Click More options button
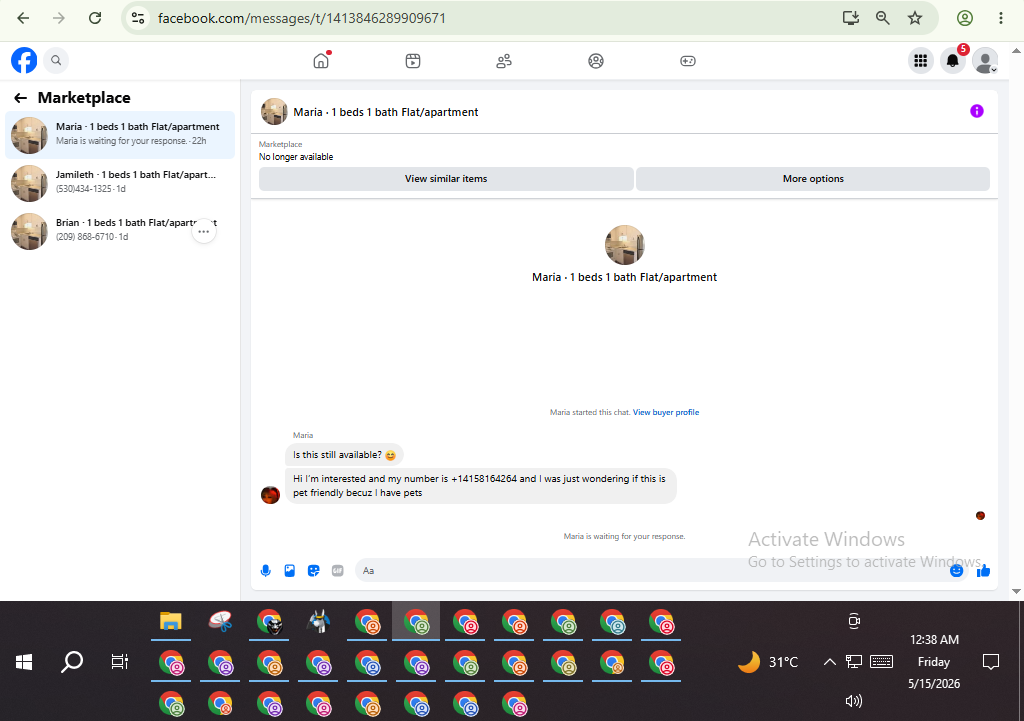The height and width of the screenshot is (721, 1024). [812, 179]
